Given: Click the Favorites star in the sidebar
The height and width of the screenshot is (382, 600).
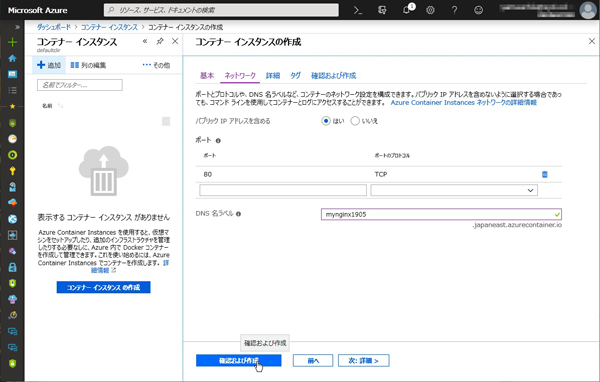Looking at the screenshot, I should click(13, 106).
